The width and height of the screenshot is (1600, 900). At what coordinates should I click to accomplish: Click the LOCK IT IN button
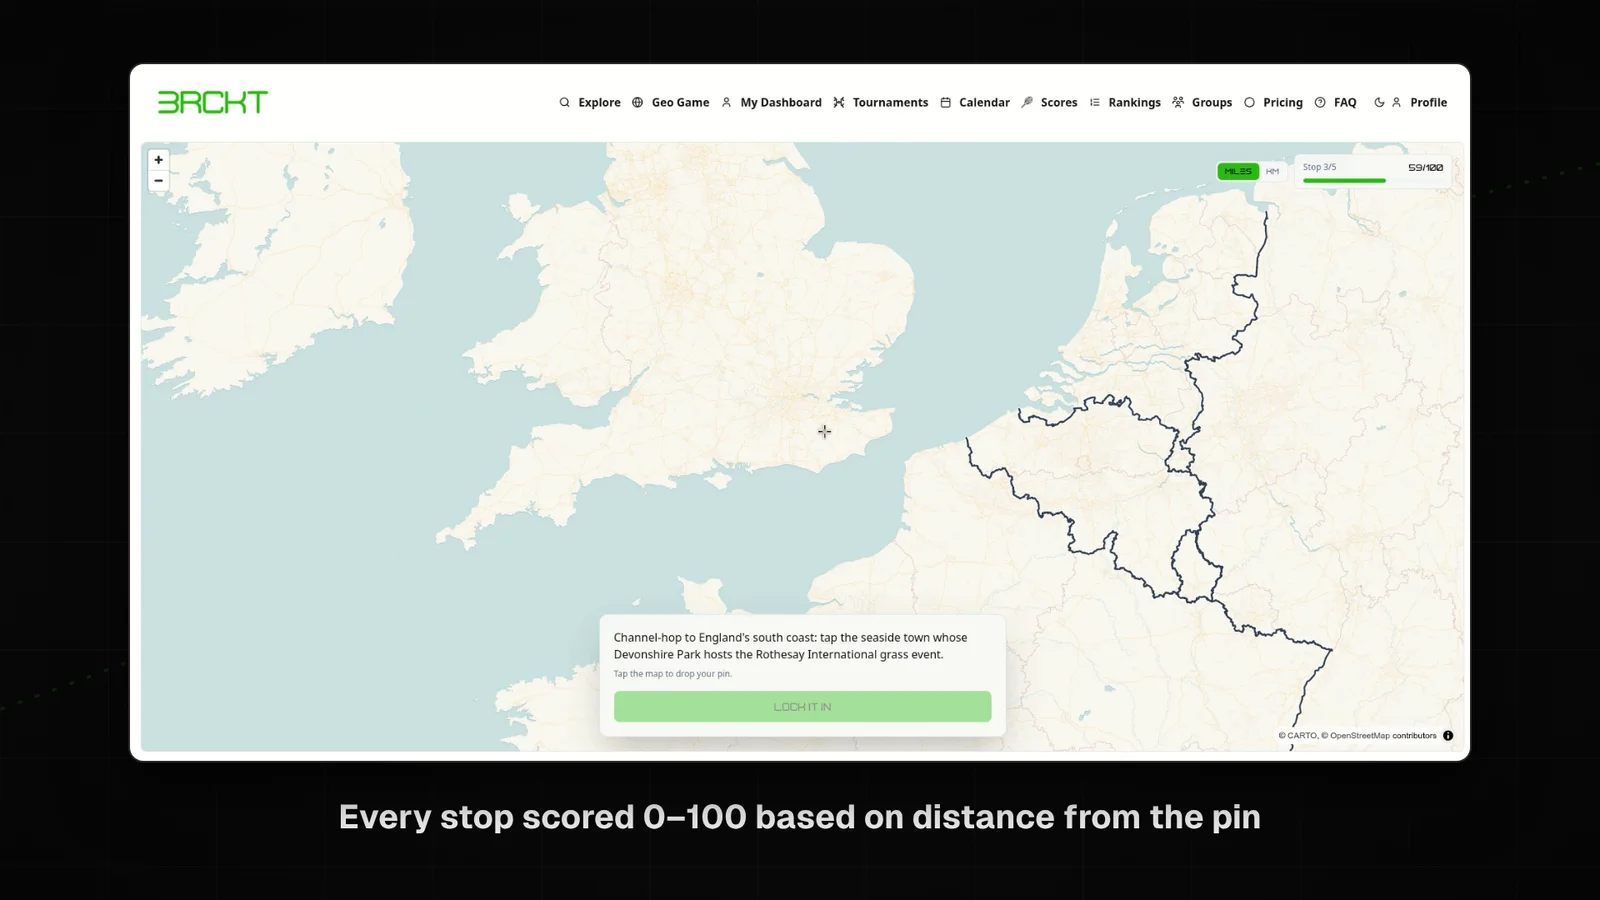click(x=802, y=707)
